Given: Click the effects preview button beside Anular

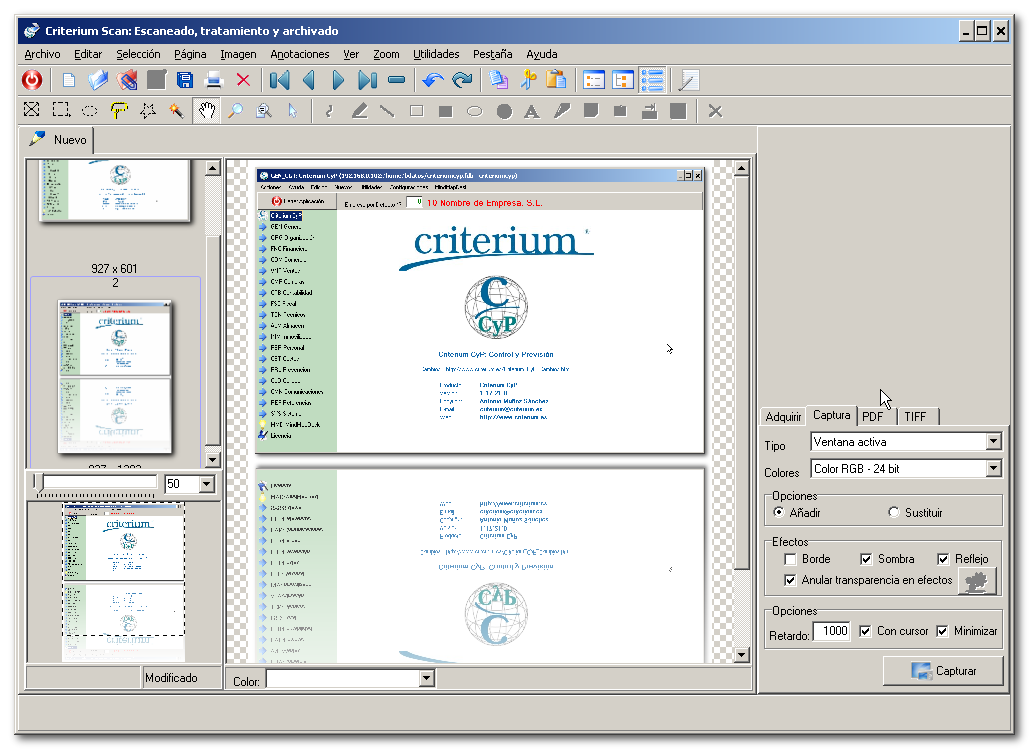Looking at the screenshot, I should 977,582.
